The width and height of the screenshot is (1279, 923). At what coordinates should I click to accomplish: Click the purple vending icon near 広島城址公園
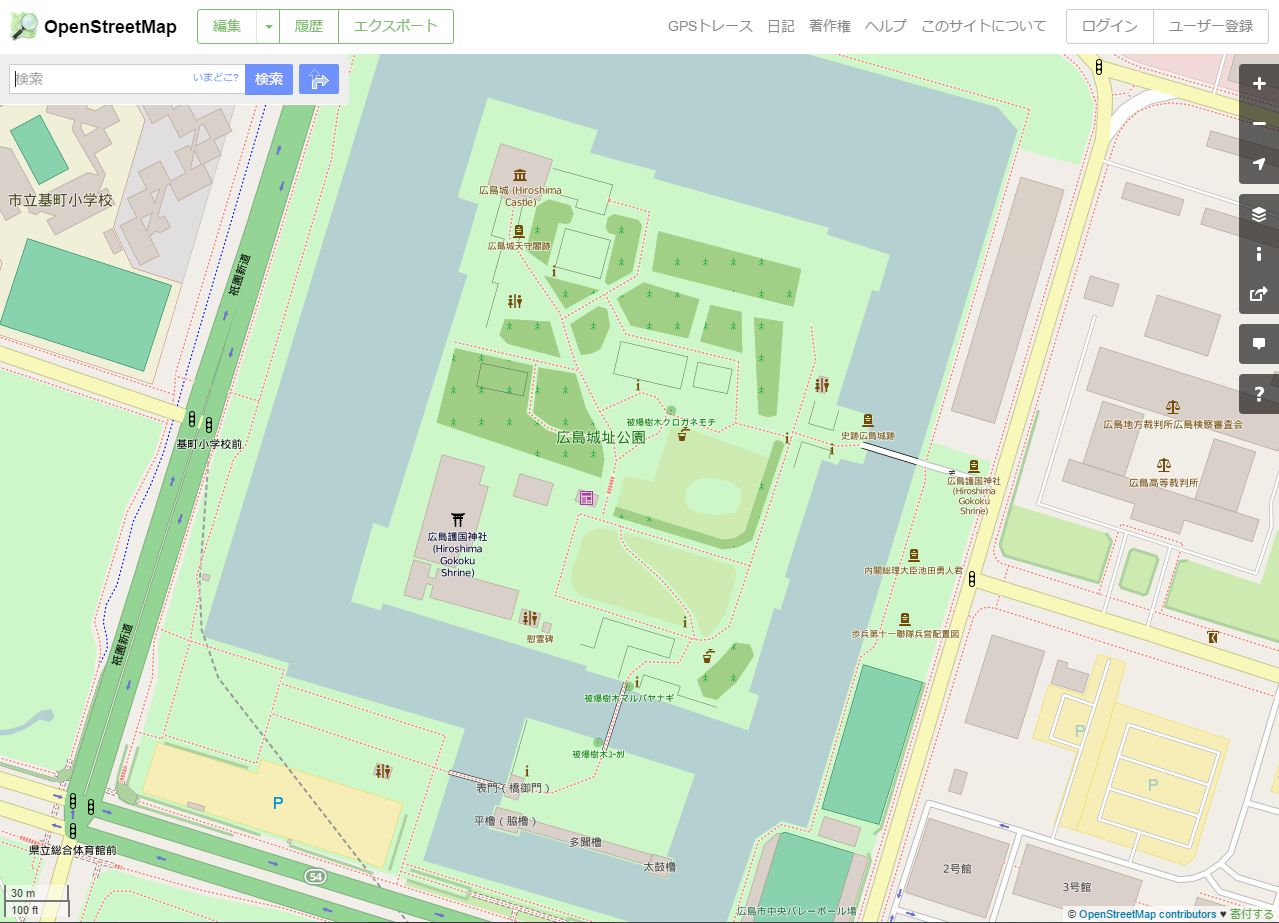[x=586, y=497]
